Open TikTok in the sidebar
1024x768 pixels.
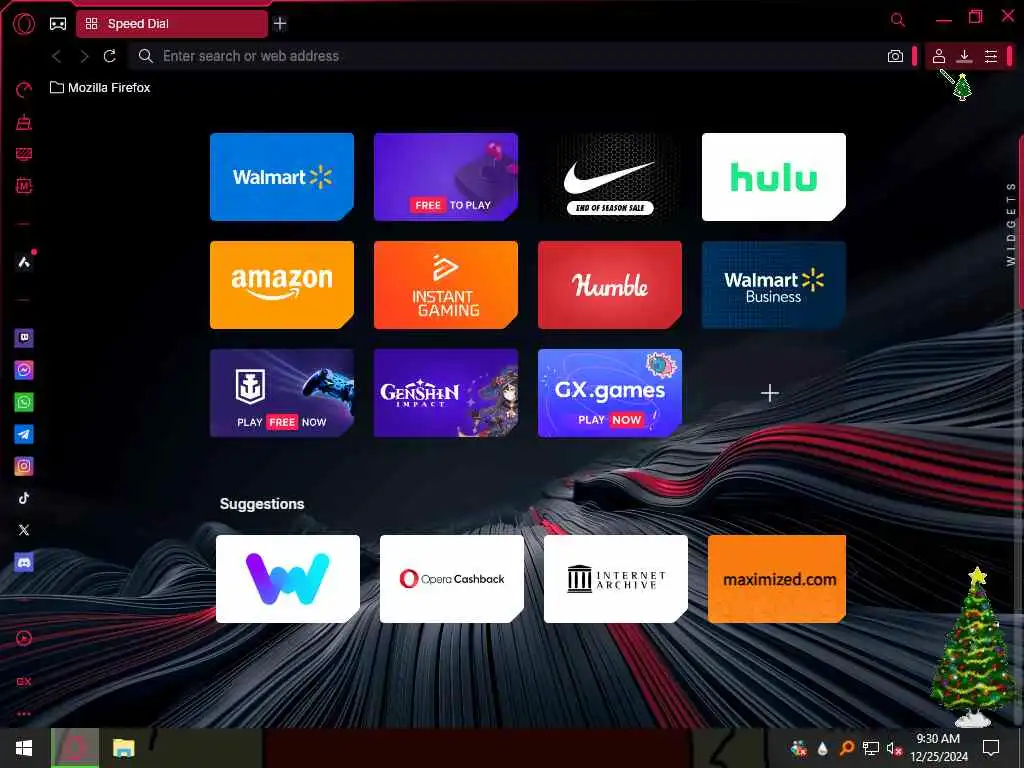pos(24,498)
